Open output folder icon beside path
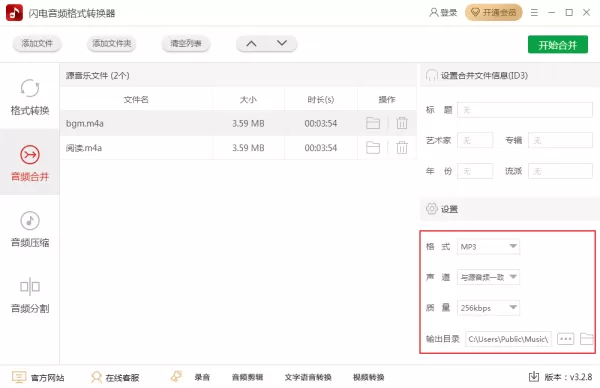600x388 pixels. [x=587, y=339]
